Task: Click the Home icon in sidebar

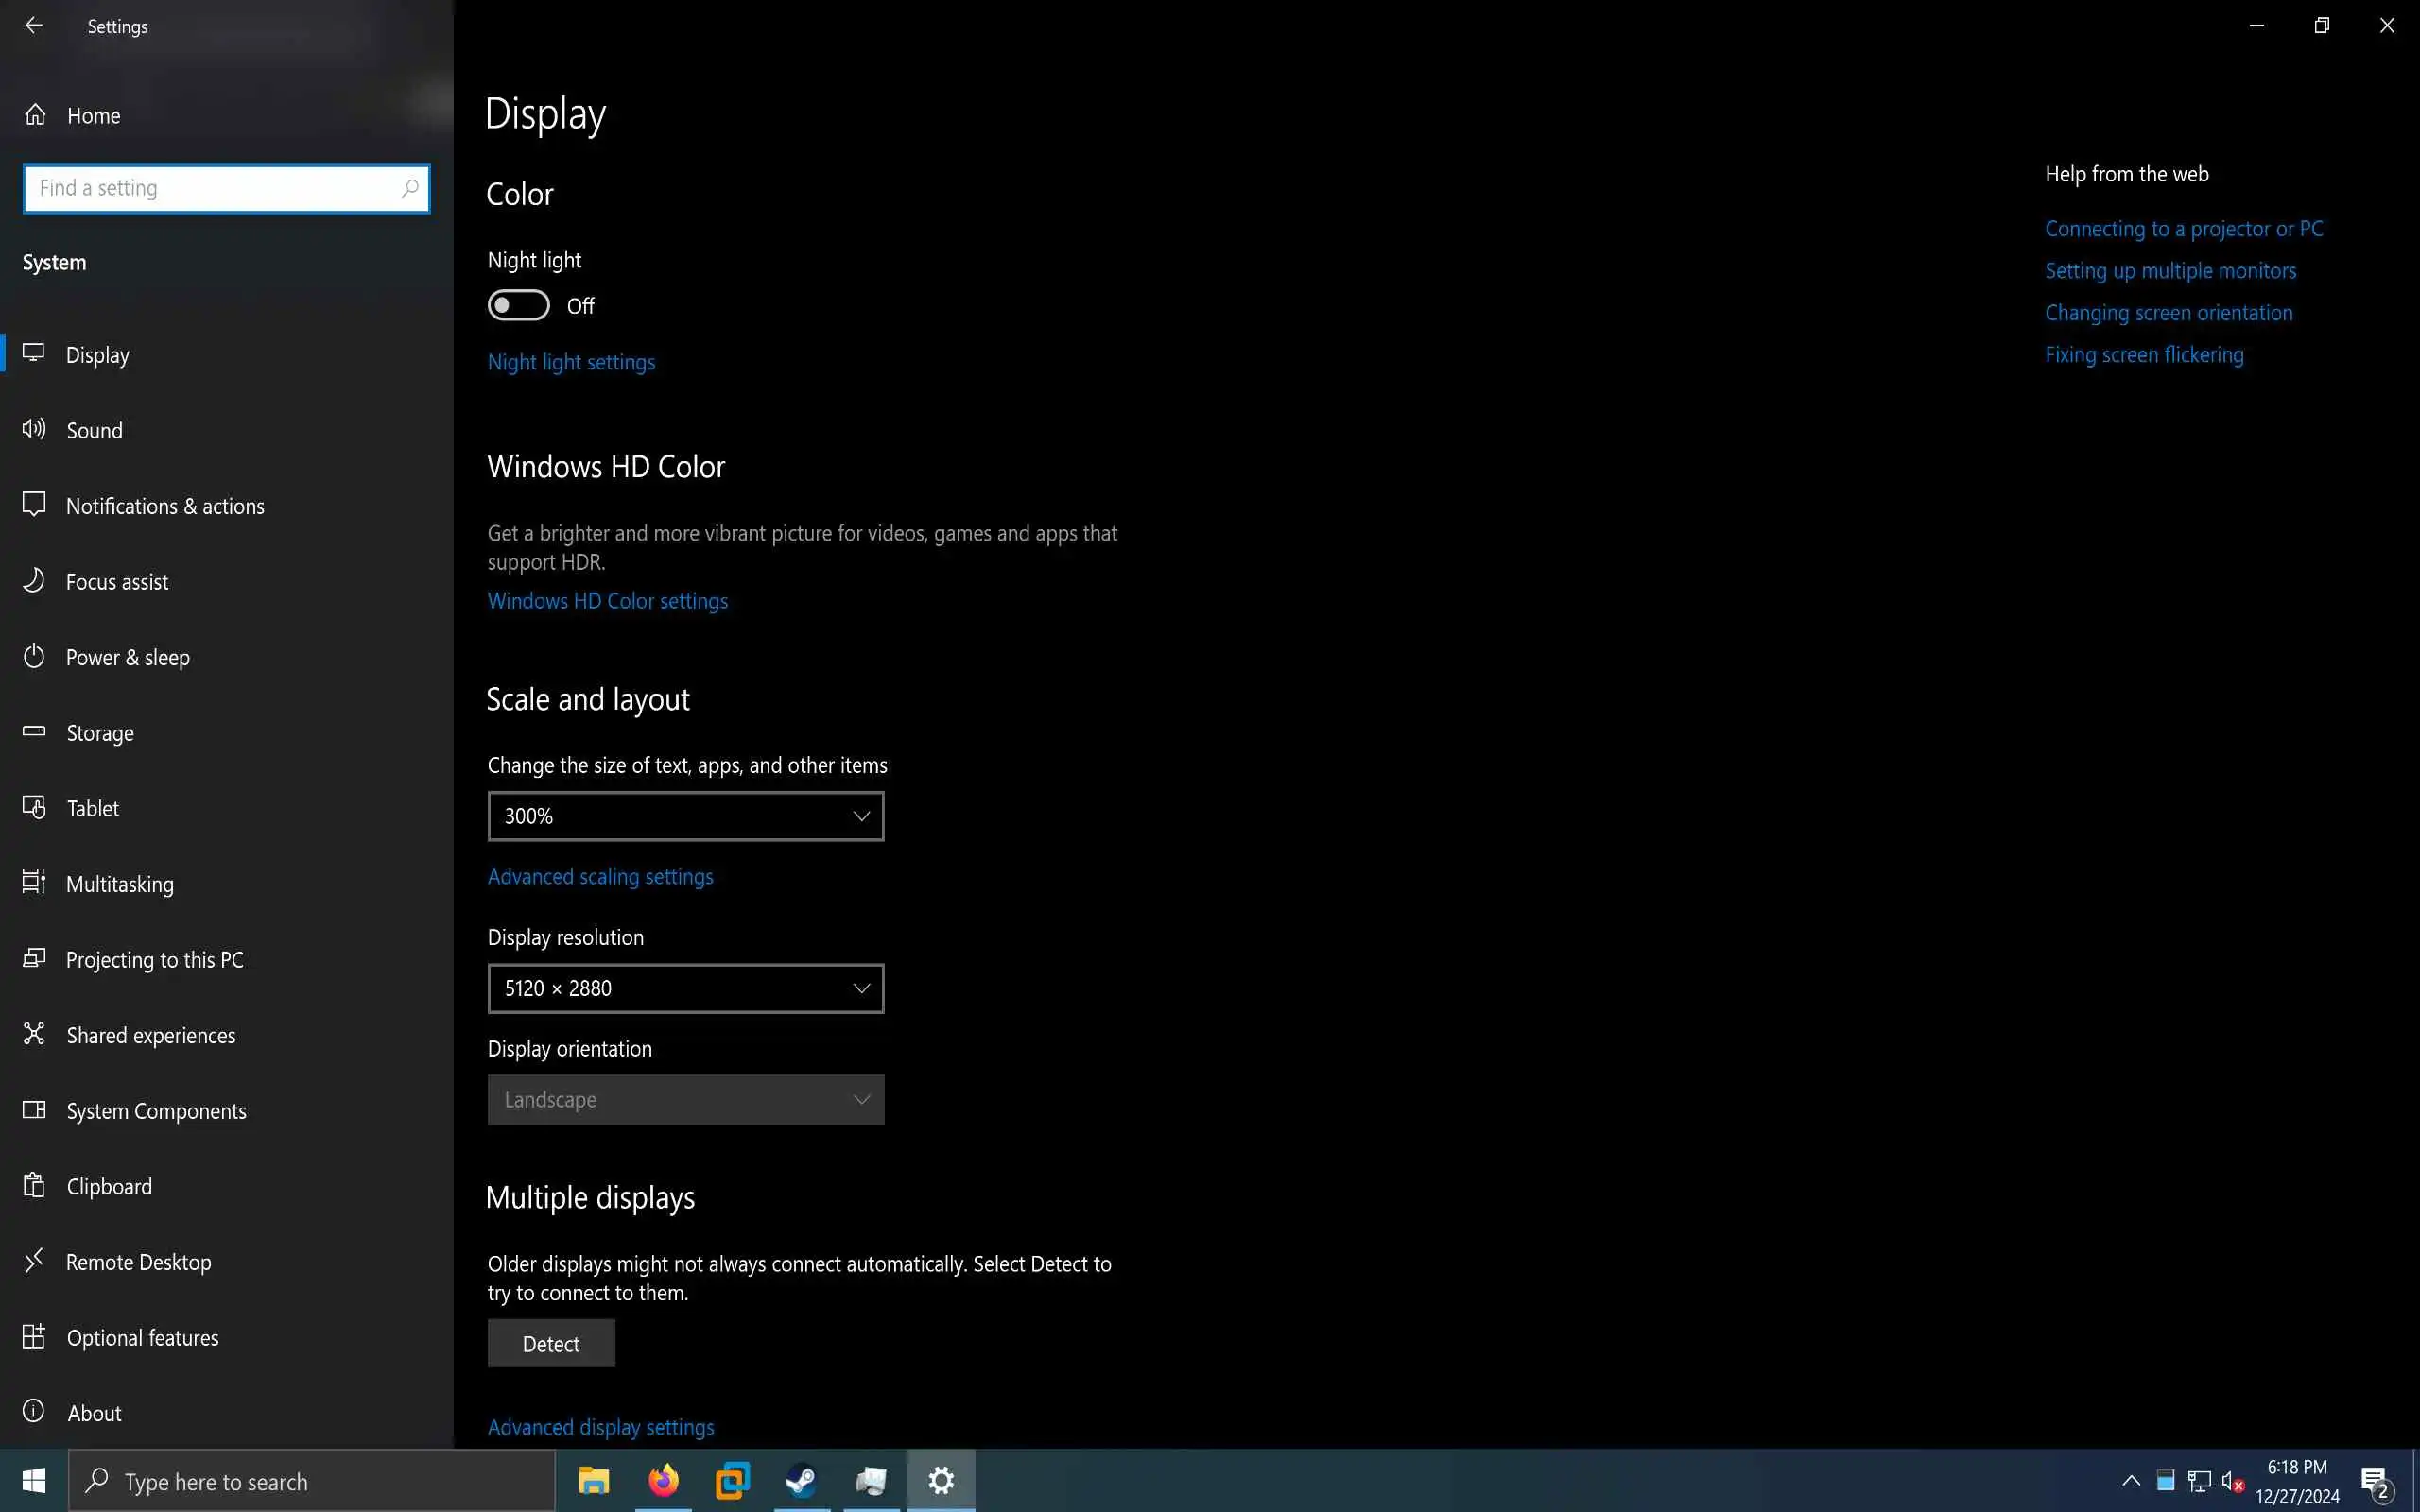Action: pyautogui.click(x=36, y=115)
